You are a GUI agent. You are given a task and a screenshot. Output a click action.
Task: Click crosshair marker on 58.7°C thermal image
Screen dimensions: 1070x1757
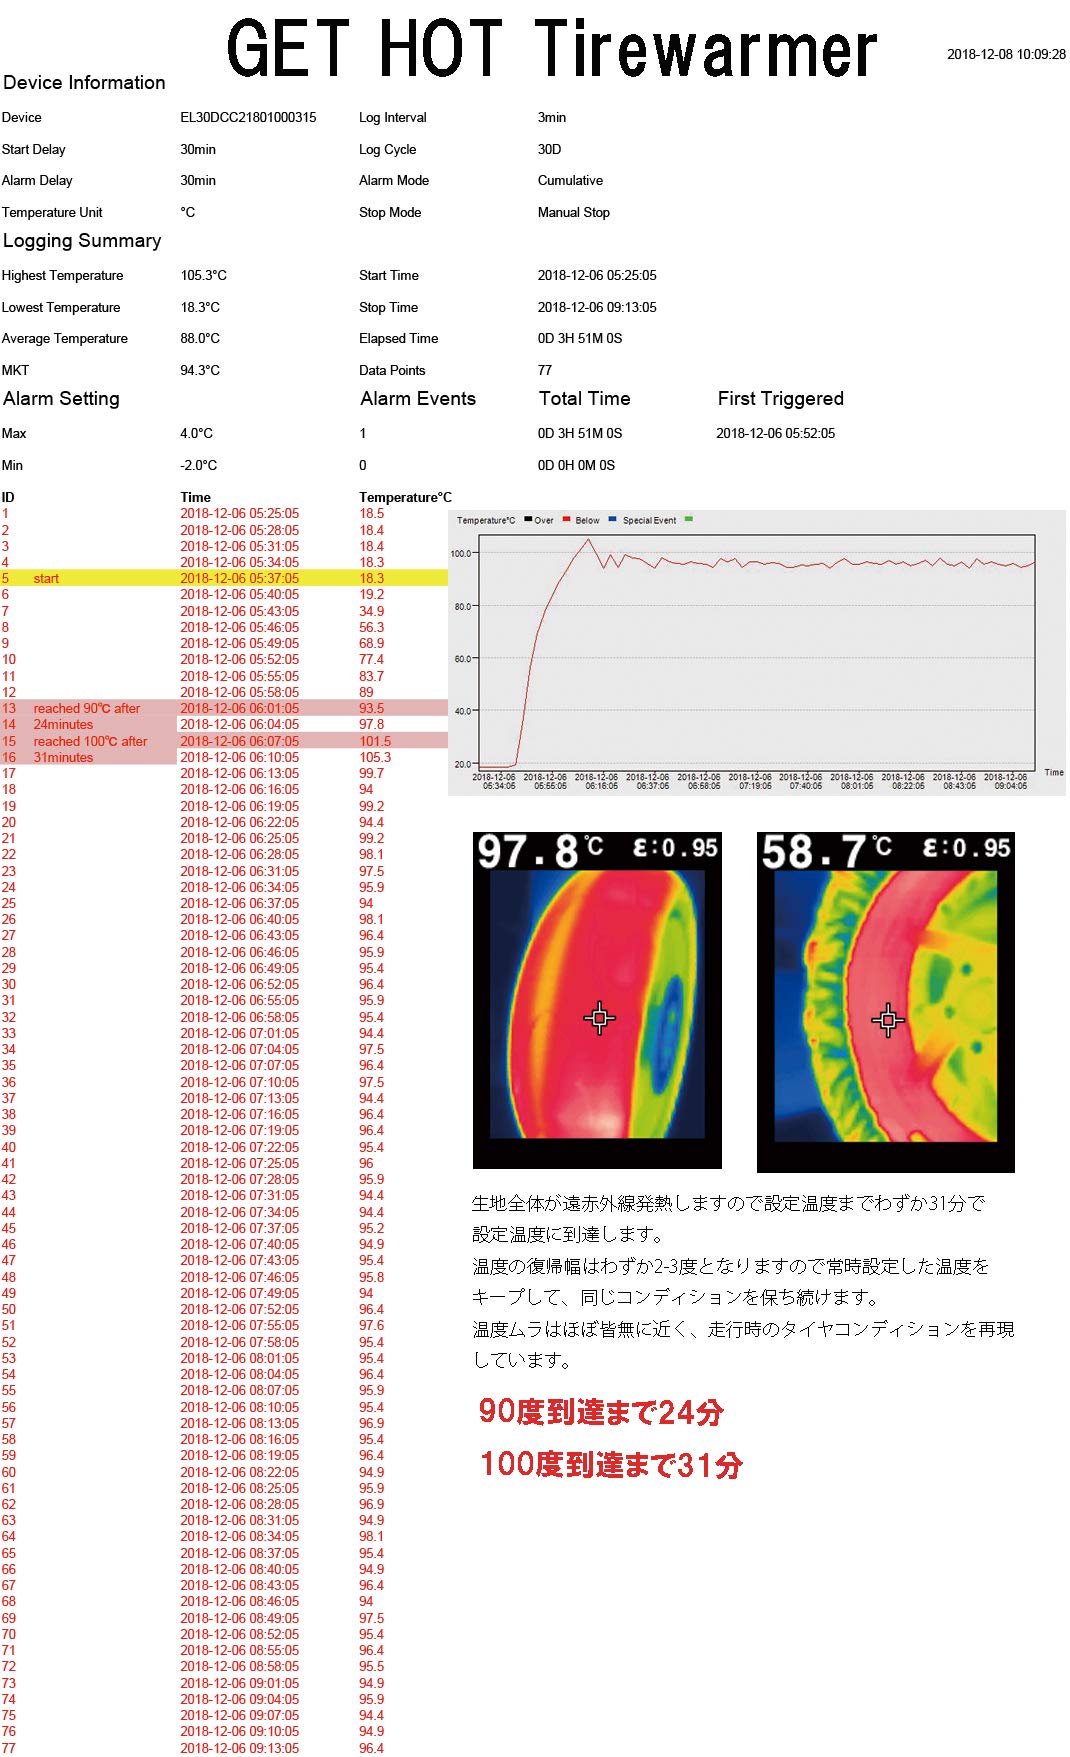click(887, 1020)
